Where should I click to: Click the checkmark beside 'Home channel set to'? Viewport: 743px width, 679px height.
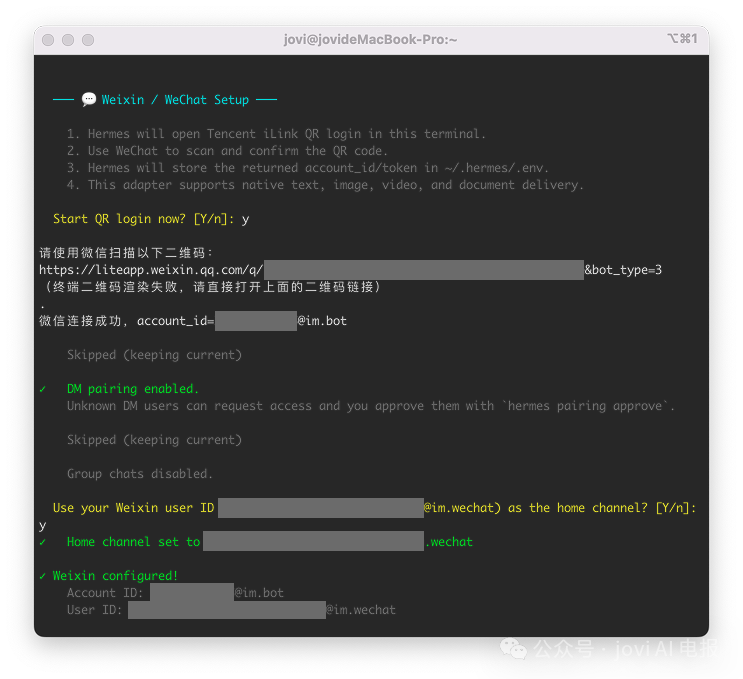pos(43,542)
